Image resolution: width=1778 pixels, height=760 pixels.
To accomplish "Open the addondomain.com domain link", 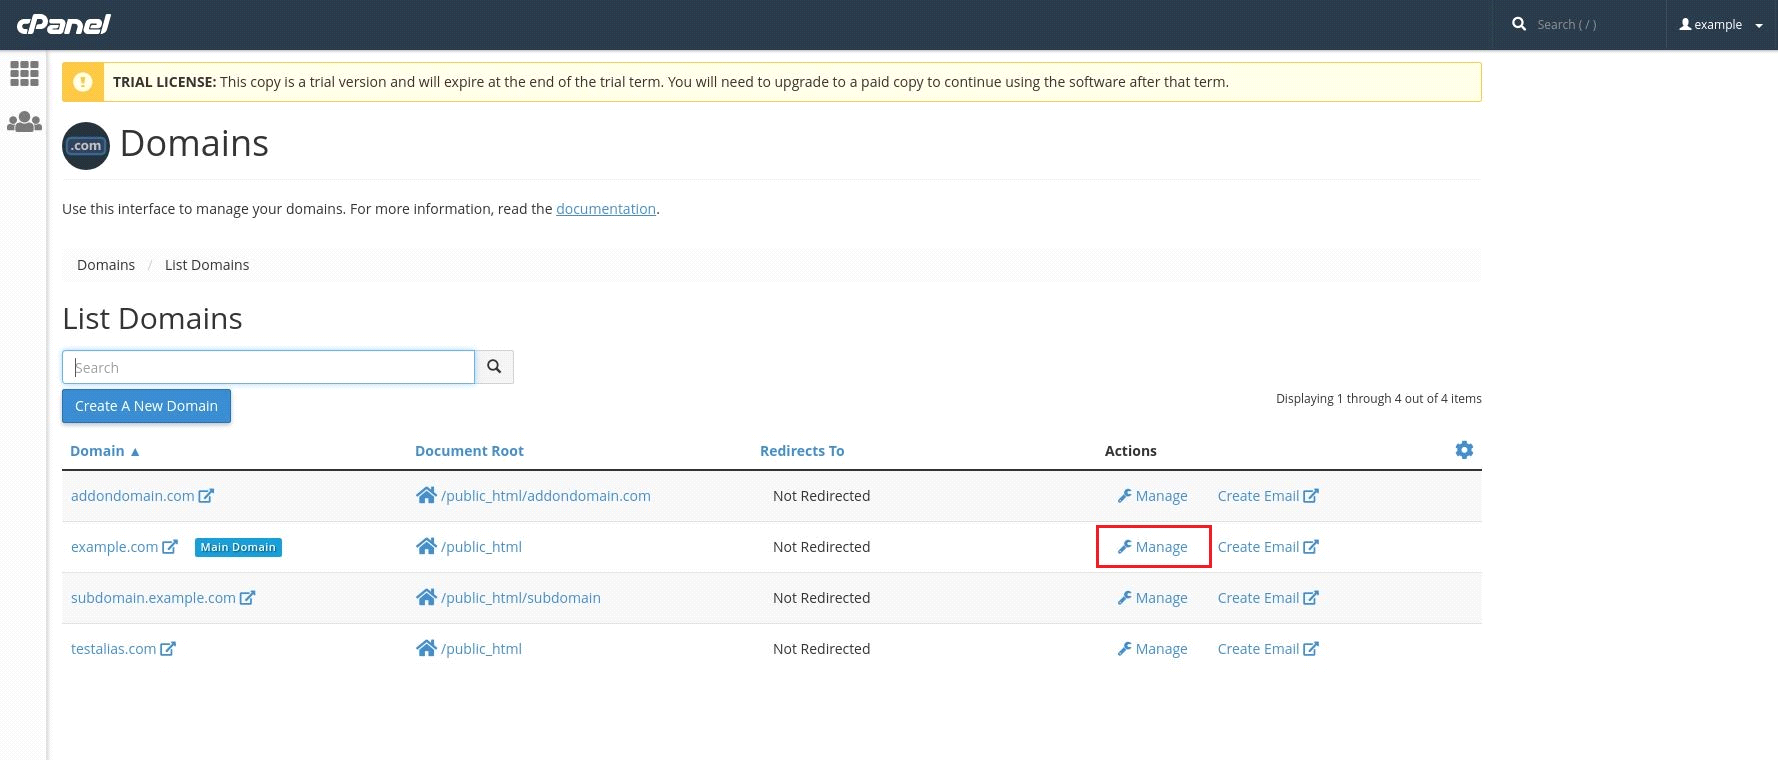I will [133, 496].
